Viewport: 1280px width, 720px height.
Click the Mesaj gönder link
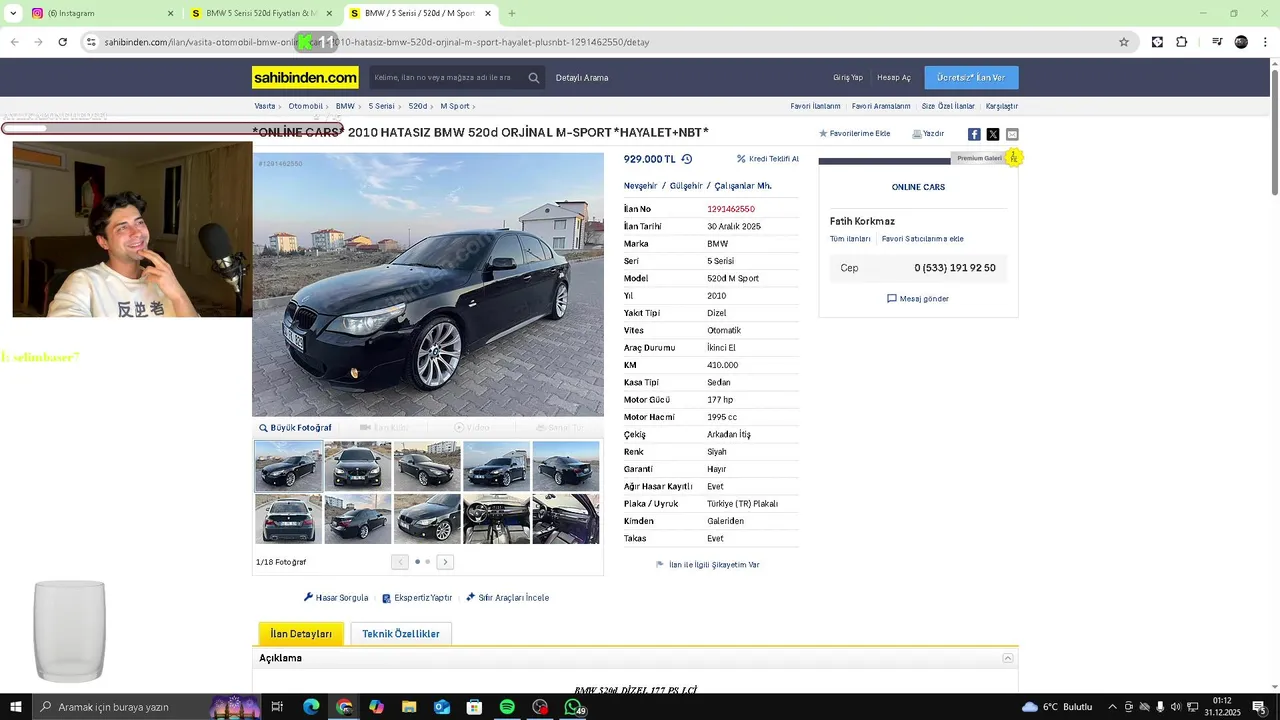918,298
